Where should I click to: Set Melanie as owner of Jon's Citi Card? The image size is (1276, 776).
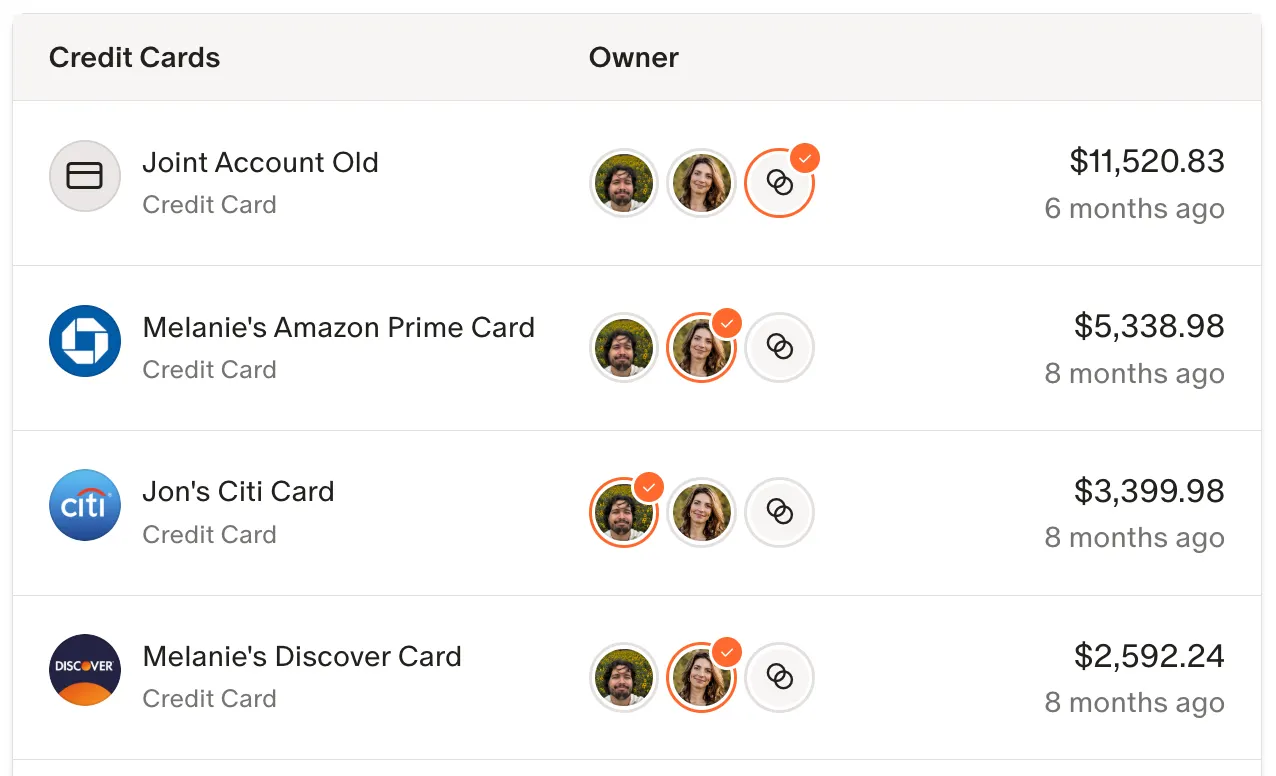click(701, 512)
